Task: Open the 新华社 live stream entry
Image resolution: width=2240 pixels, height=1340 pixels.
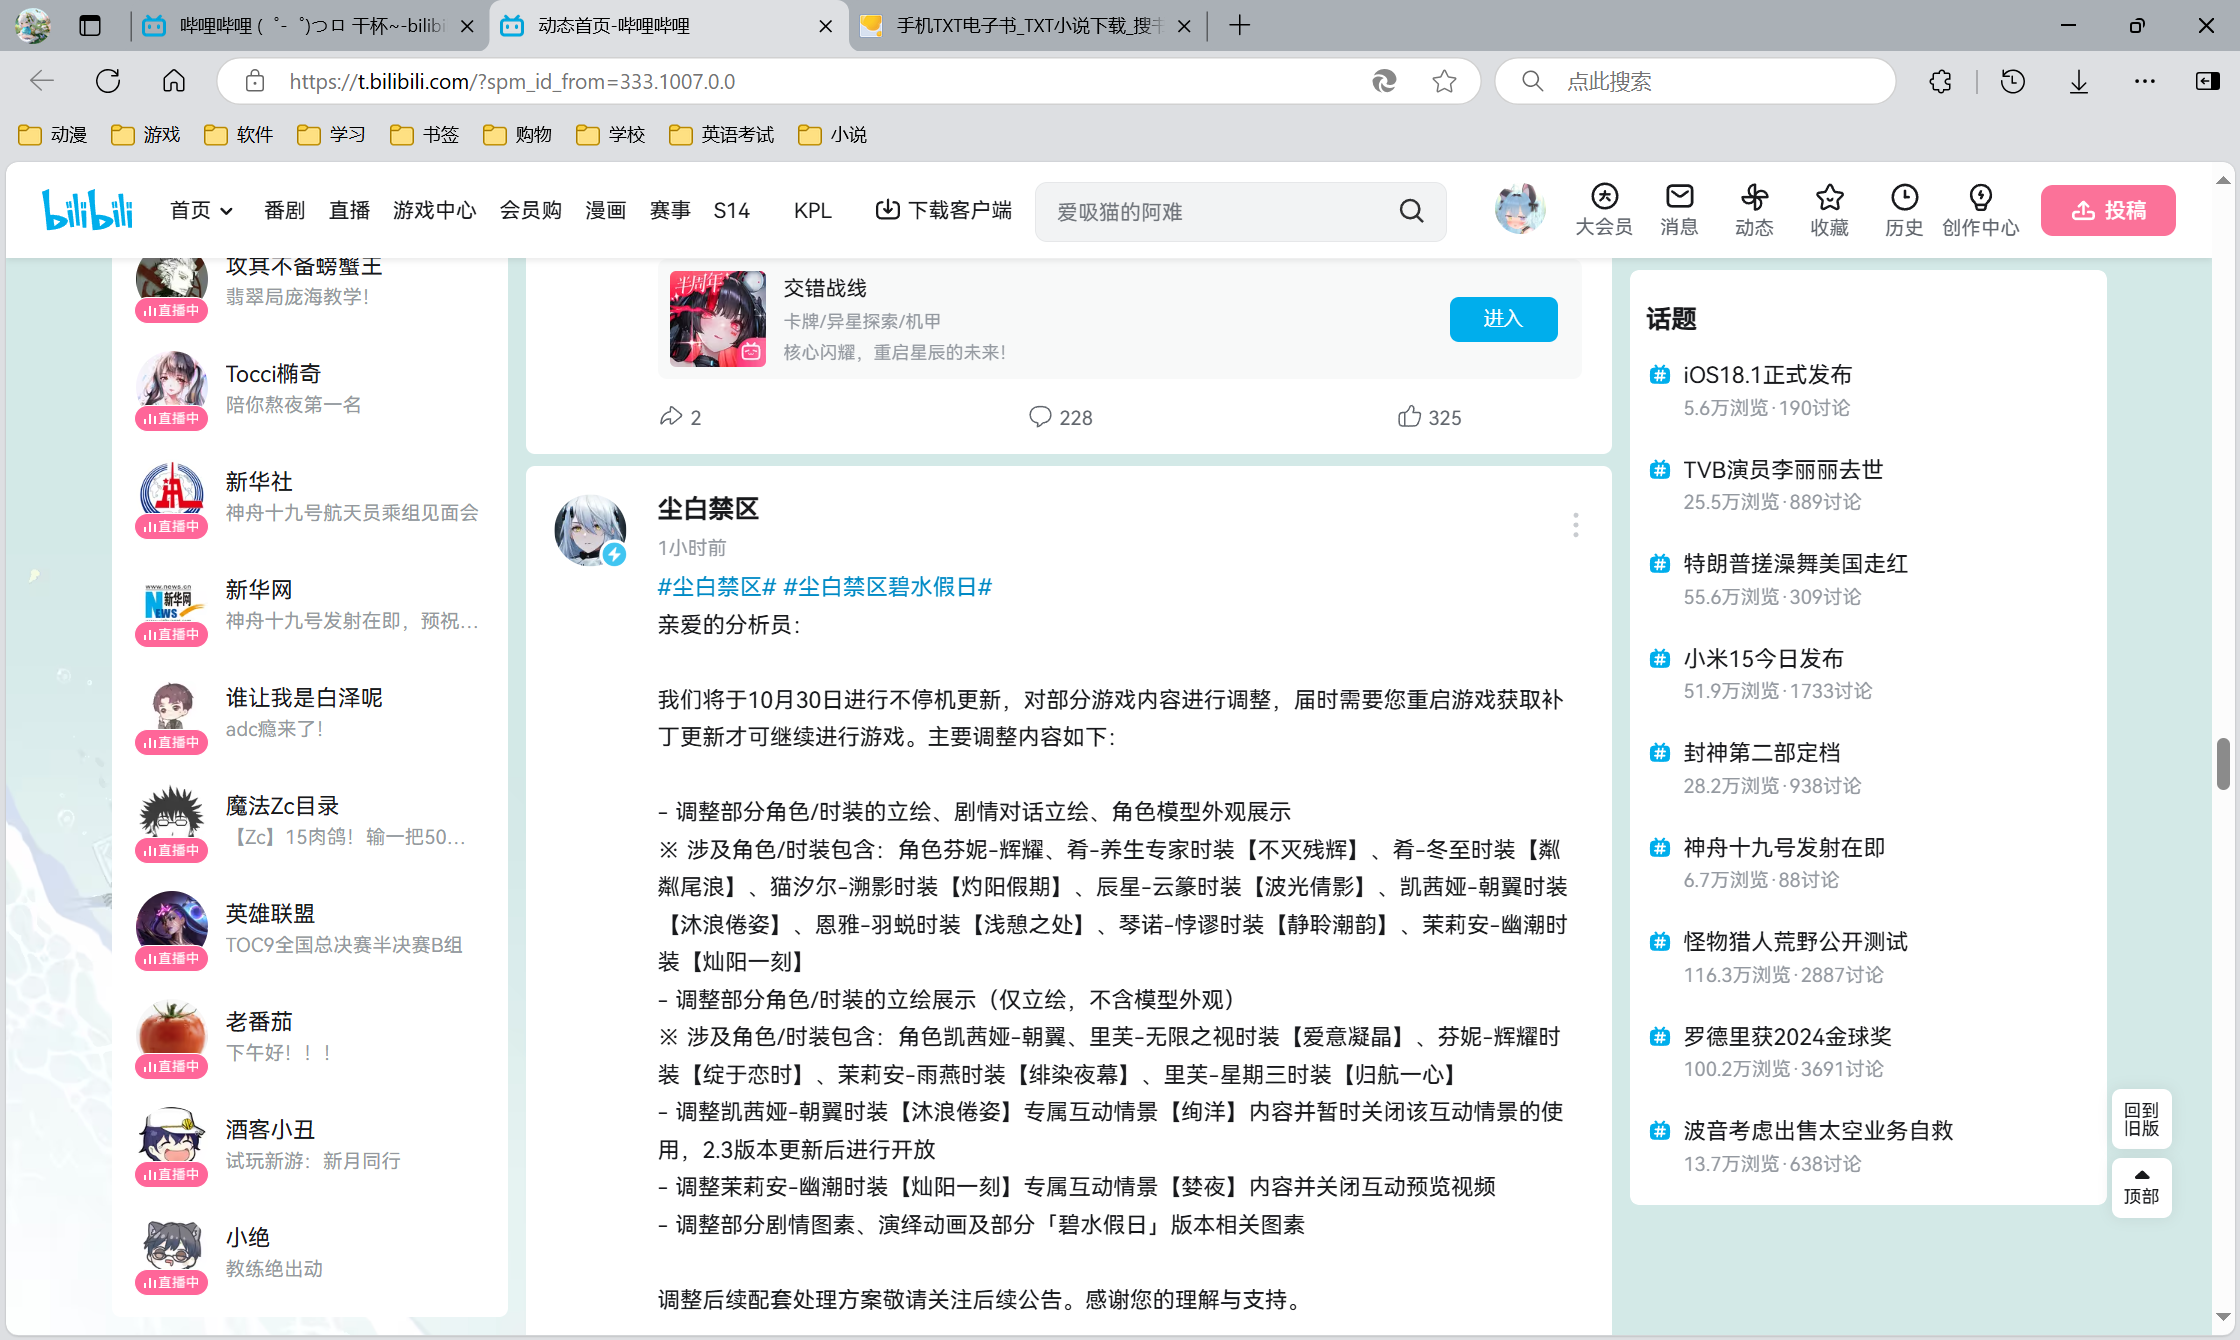Action: pyautogui.click(x=310, y=498)
